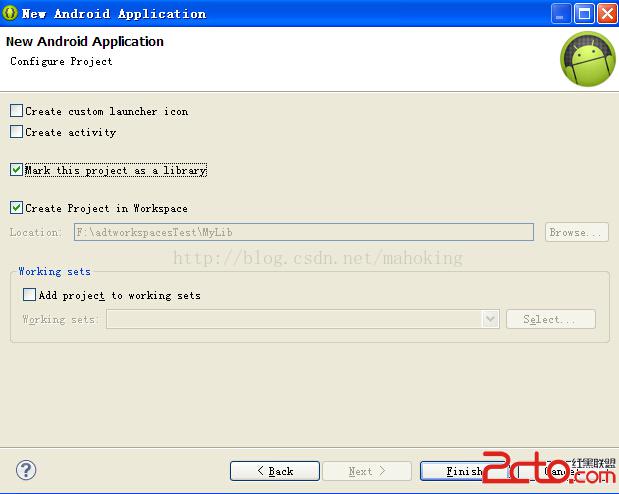Click the 'Location:' label
Image resolution: width=619 pixels, height=494 pixels.
[x=36, y=232]
